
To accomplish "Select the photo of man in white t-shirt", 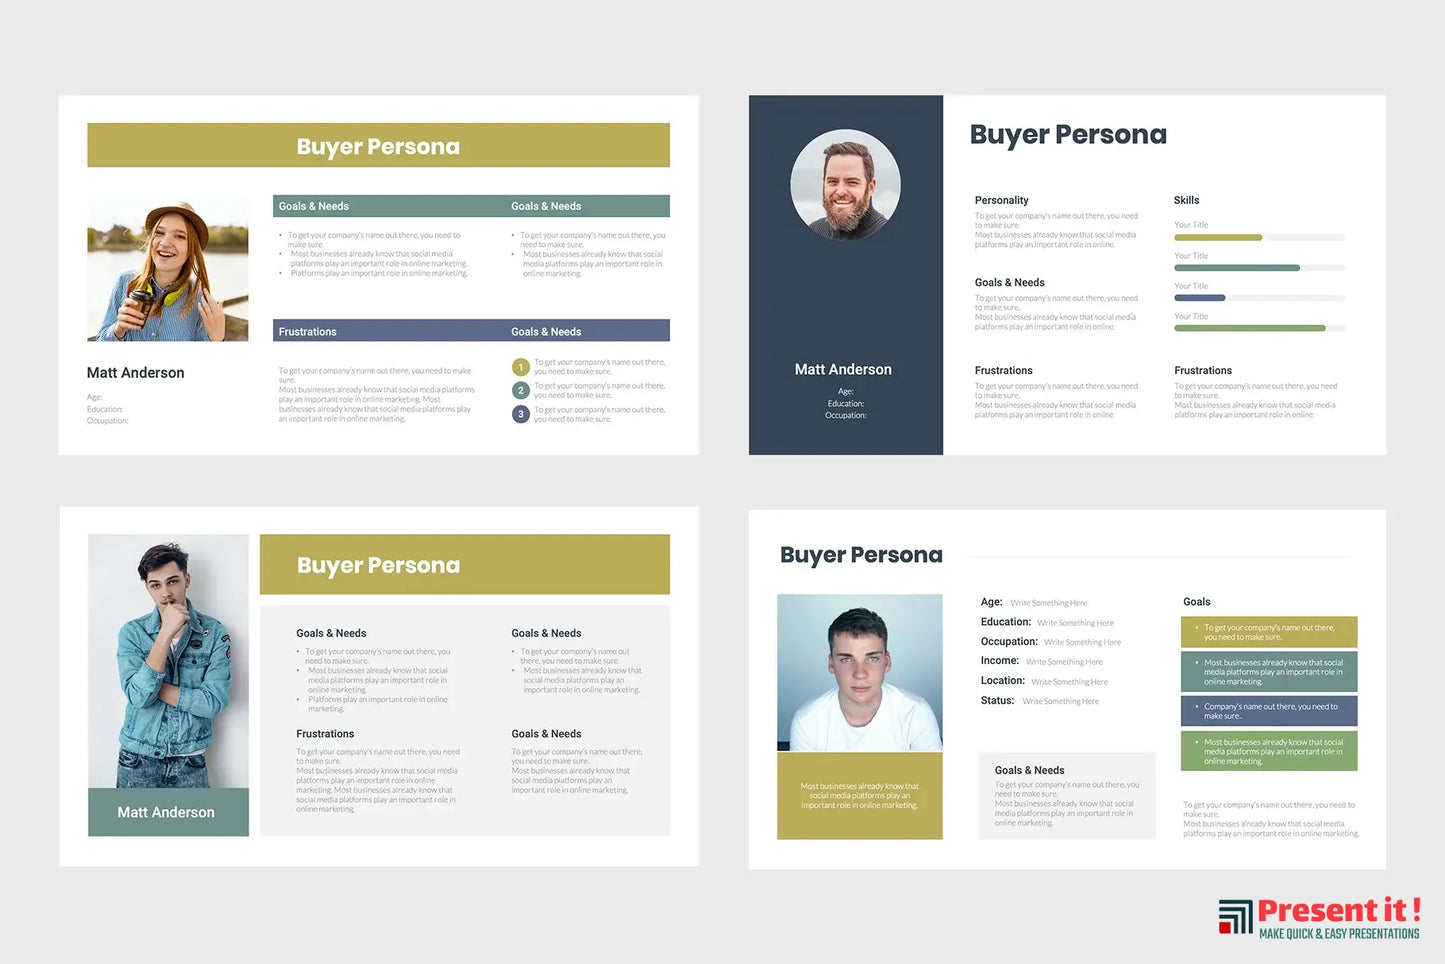I will [x=859, y=673].
